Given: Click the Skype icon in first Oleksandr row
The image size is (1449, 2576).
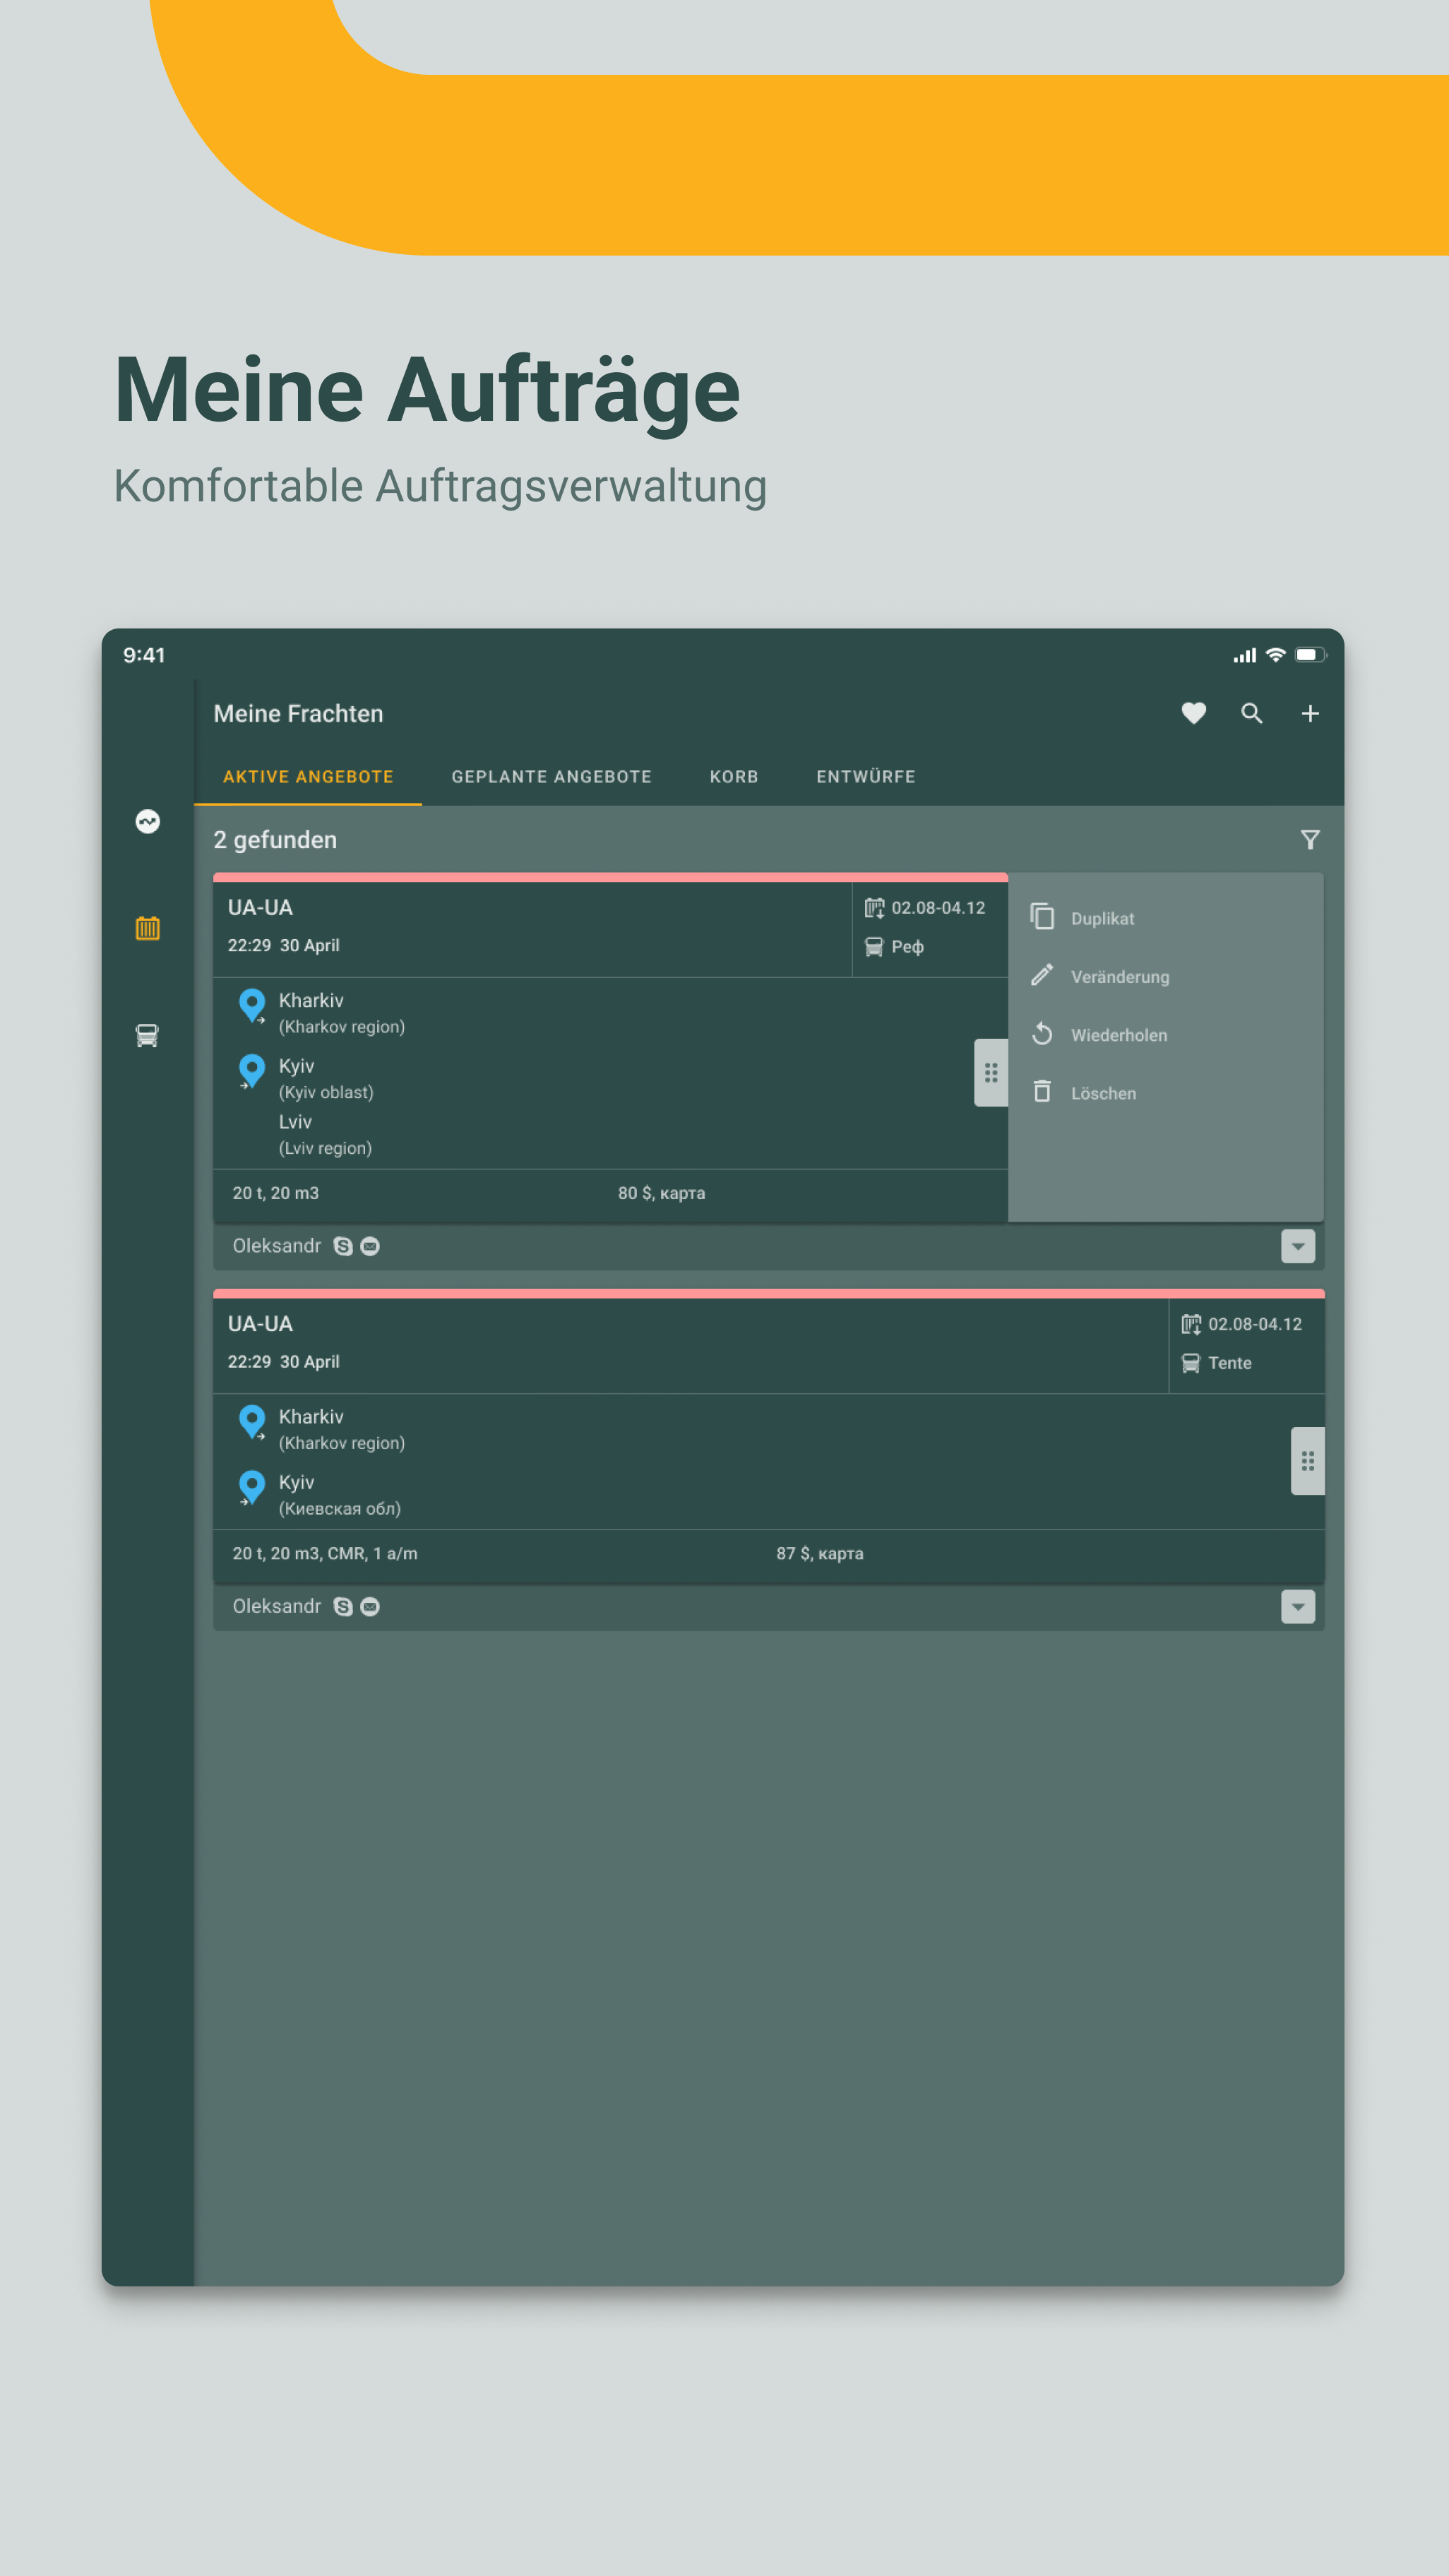Looking at the screenshot, I should click(x=343, y=1246).
